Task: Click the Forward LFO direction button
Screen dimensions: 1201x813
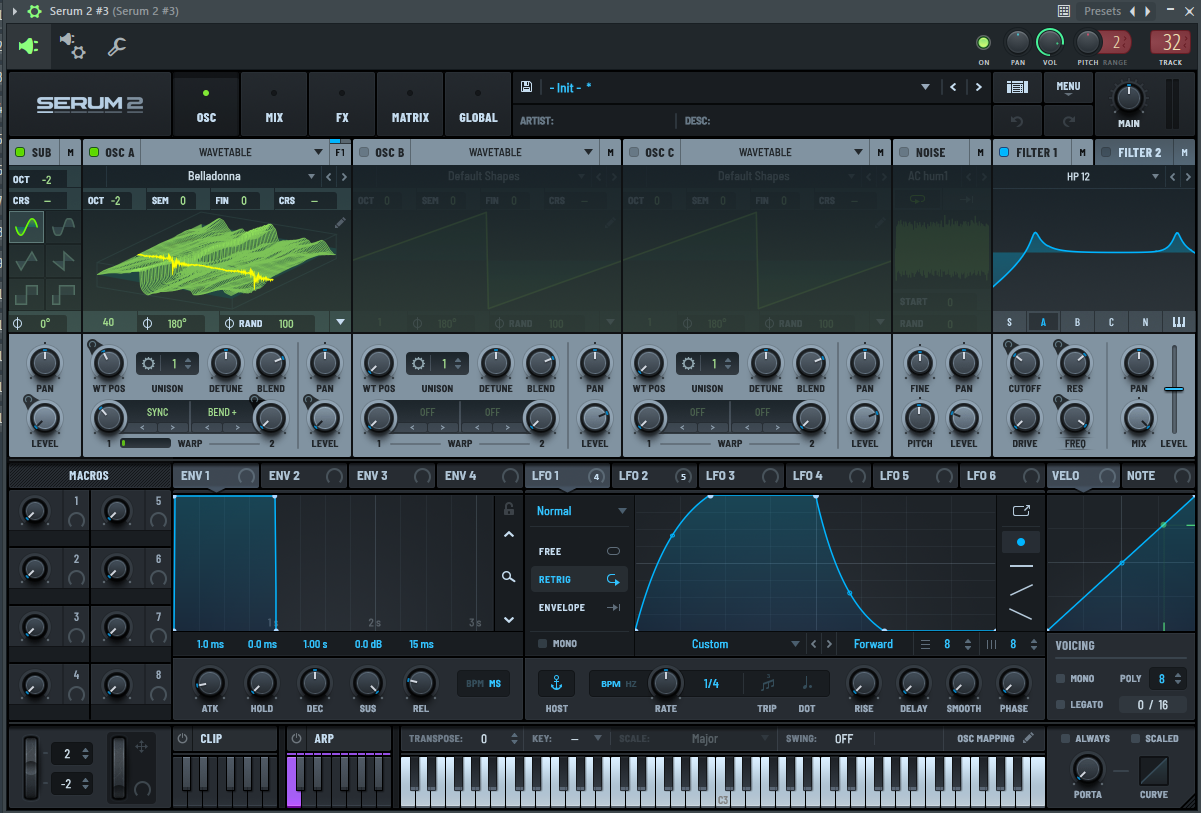Action: 873,644
